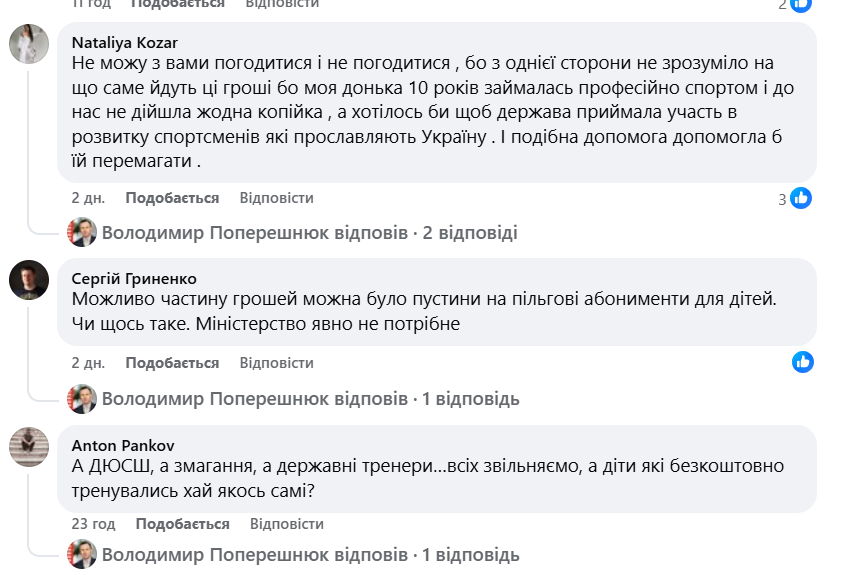Image resolution: width=849 pixels, height=575 pixels.
Task: Click Володимир Поперешнюк's avatar under Сергій's comment
Action: click(x=82, y=399)
